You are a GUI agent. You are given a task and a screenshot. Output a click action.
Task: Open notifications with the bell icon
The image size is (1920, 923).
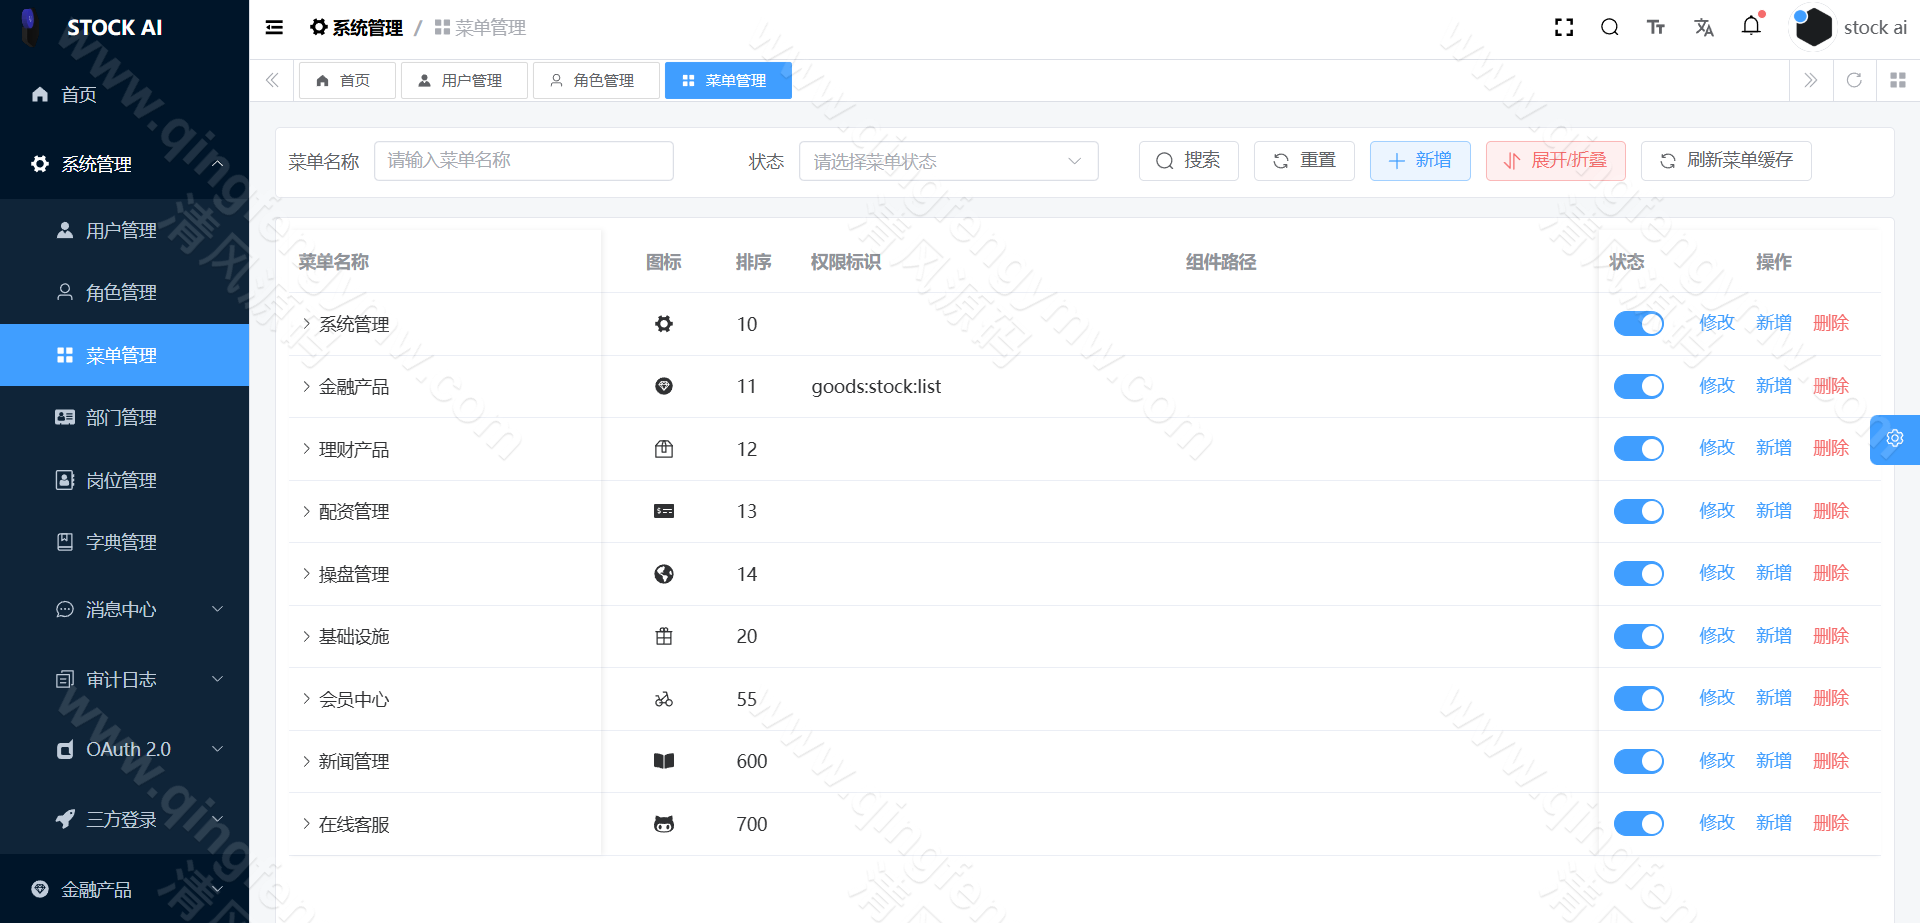pos(1751,27)
